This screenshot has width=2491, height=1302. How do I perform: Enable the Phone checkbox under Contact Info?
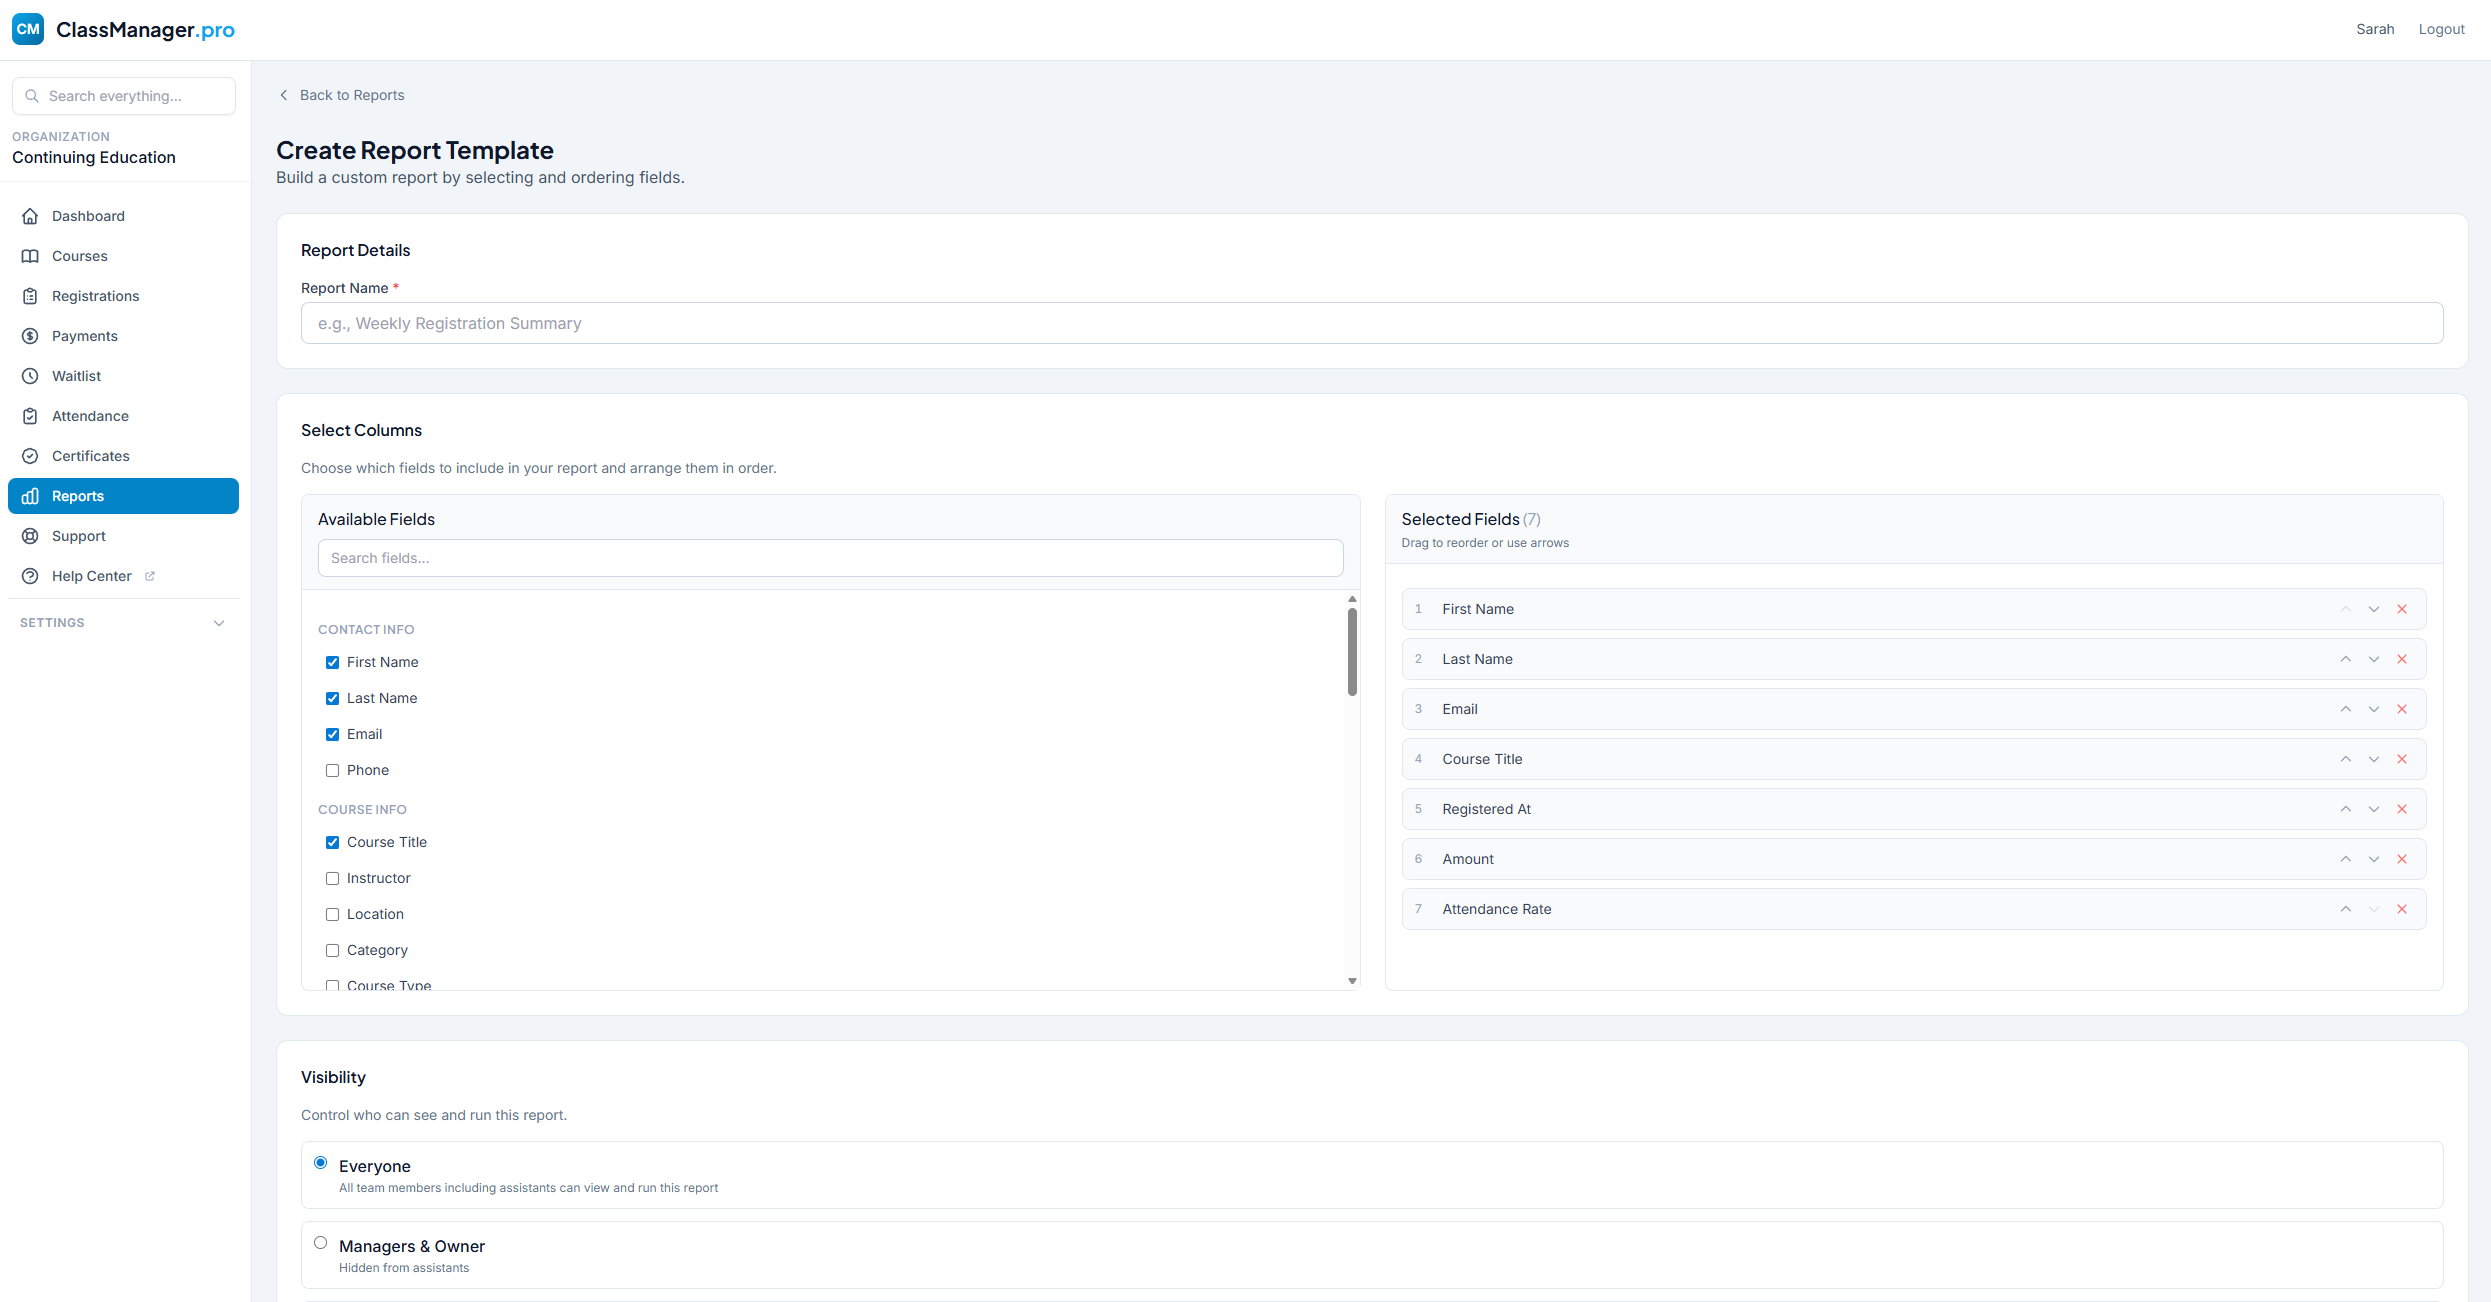tap(332, 770)
